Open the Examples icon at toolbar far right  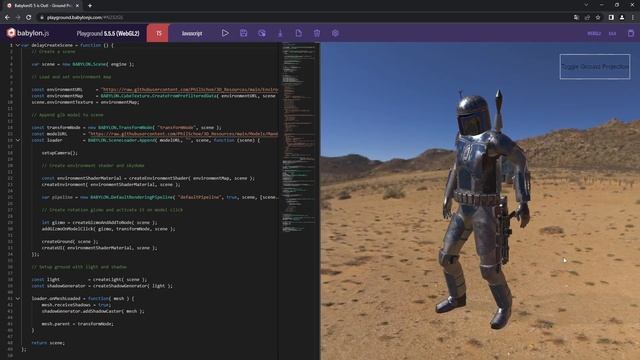pos(631,33)
